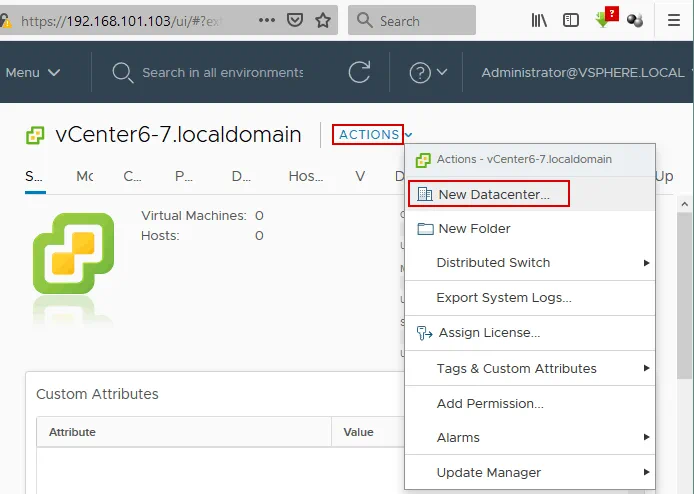
Task: Open the vSphere Menu dropdown
Action: [x=33, y=72]
